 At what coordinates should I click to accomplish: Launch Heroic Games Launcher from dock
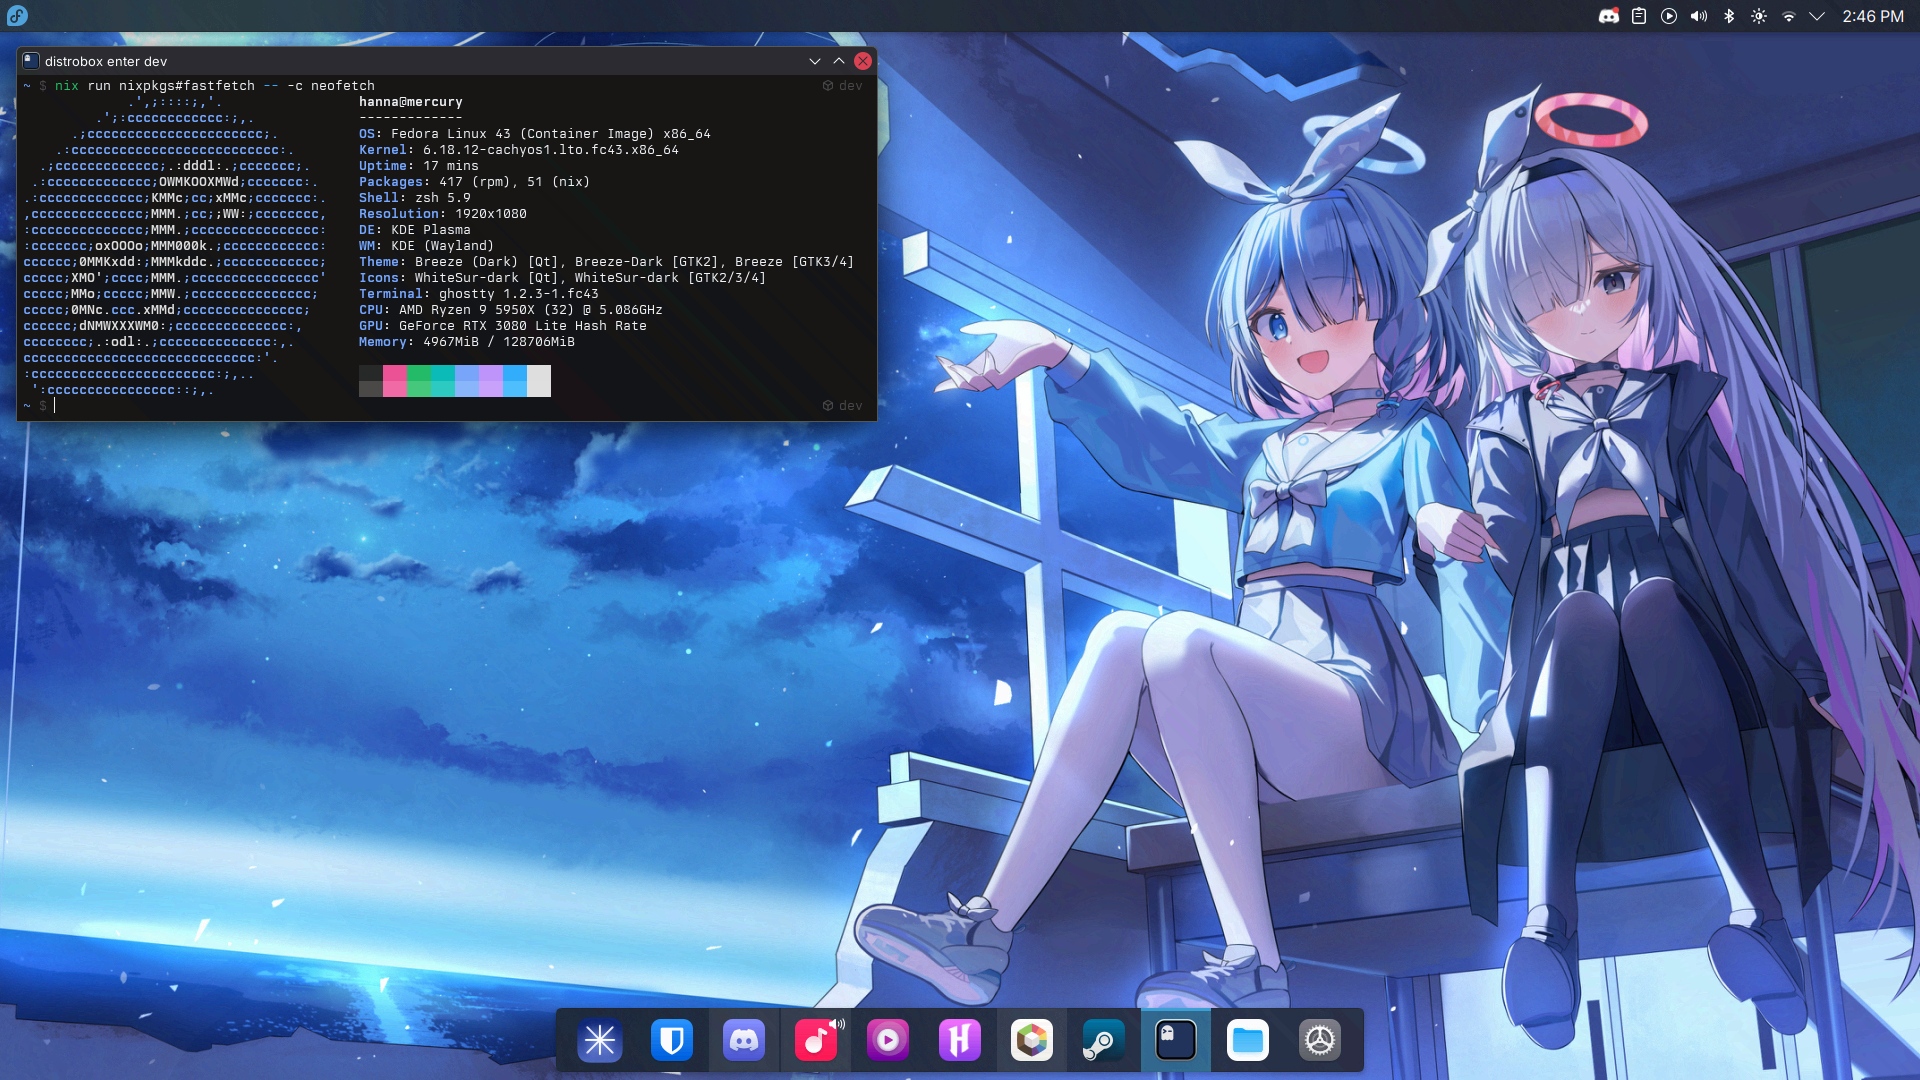coord(960,1040)
